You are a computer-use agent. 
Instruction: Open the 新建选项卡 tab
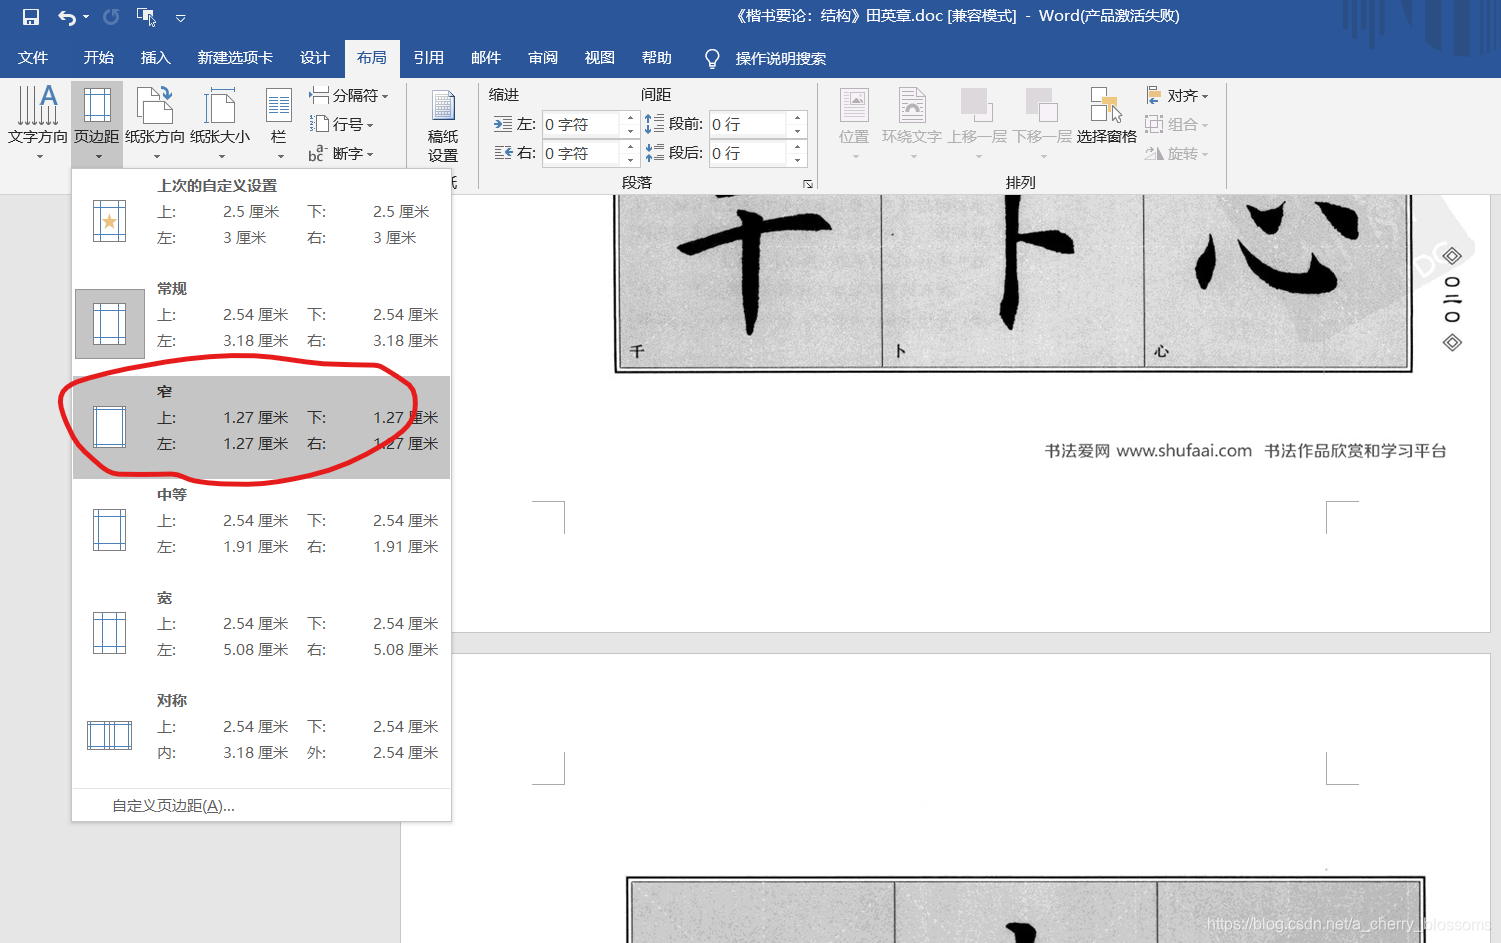[235, 58]
